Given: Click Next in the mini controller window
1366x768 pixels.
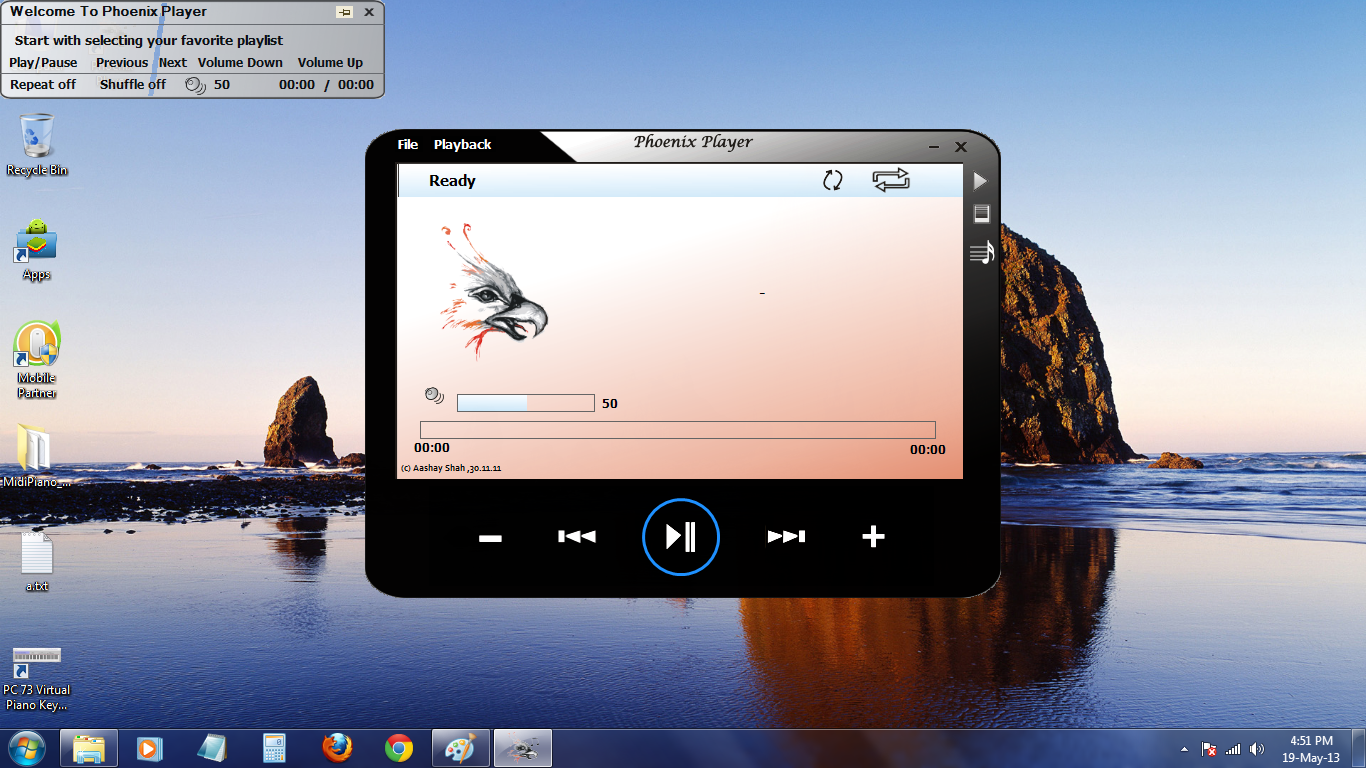Looking at the screenshot, I should 172,62.
